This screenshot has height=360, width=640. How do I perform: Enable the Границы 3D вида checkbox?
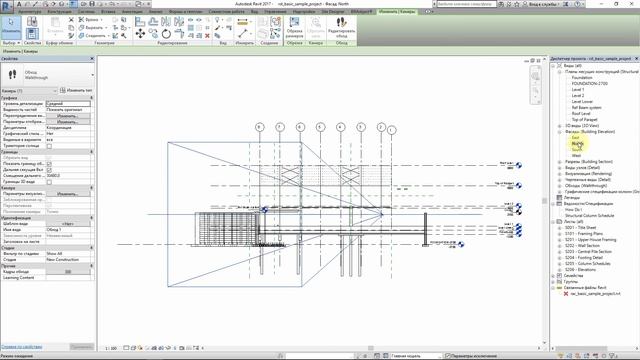(49, 182)
